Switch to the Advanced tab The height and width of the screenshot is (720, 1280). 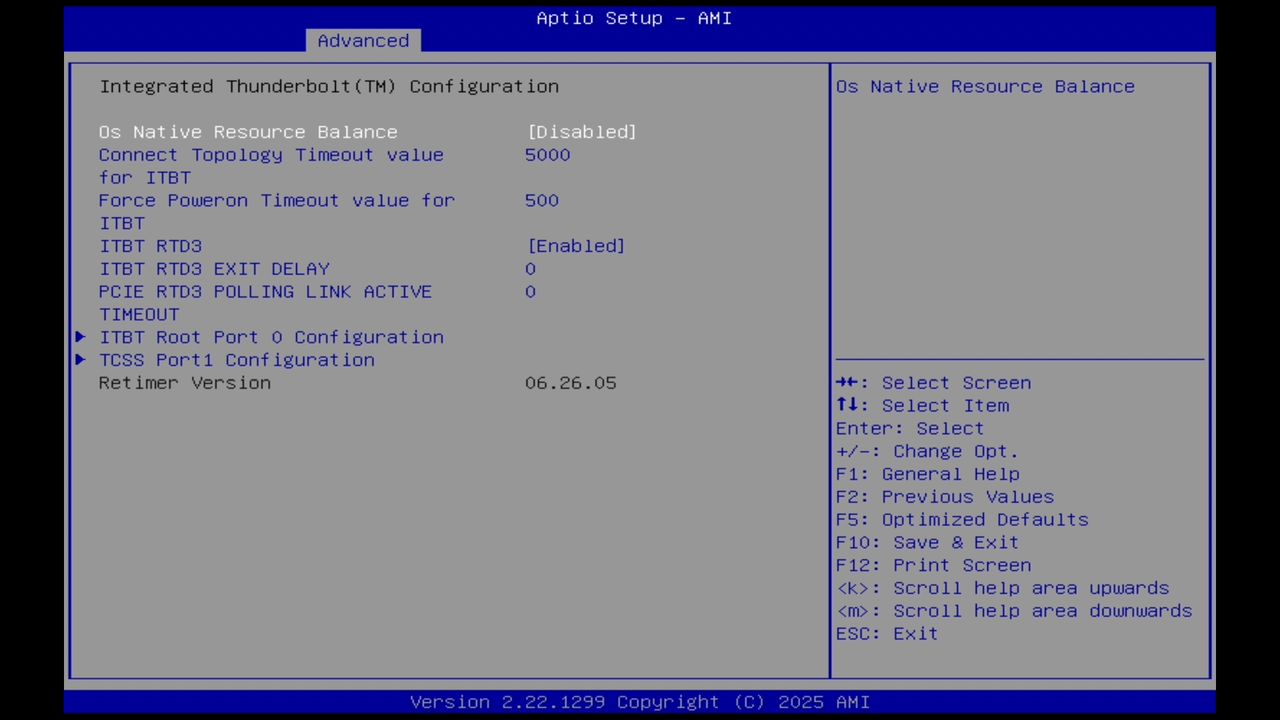click(x=363, y=40)
